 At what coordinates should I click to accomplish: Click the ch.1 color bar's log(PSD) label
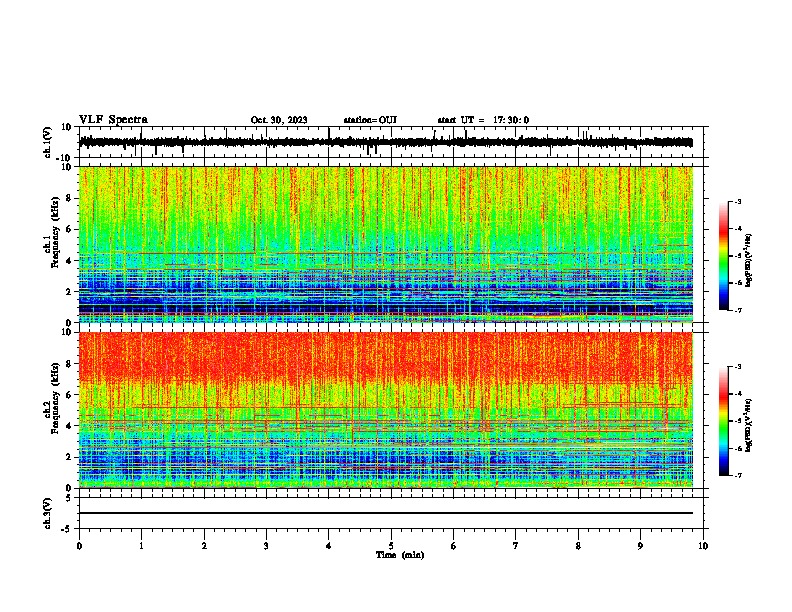(749, 261)
